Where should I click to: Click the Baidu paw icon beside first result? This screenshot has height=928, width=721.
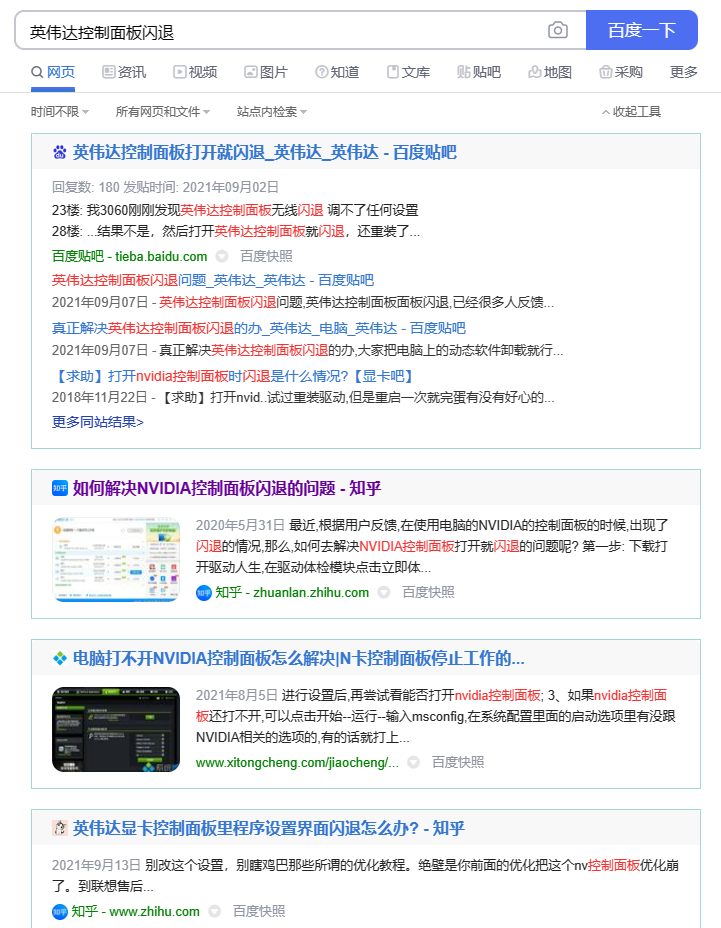(60, 153)
